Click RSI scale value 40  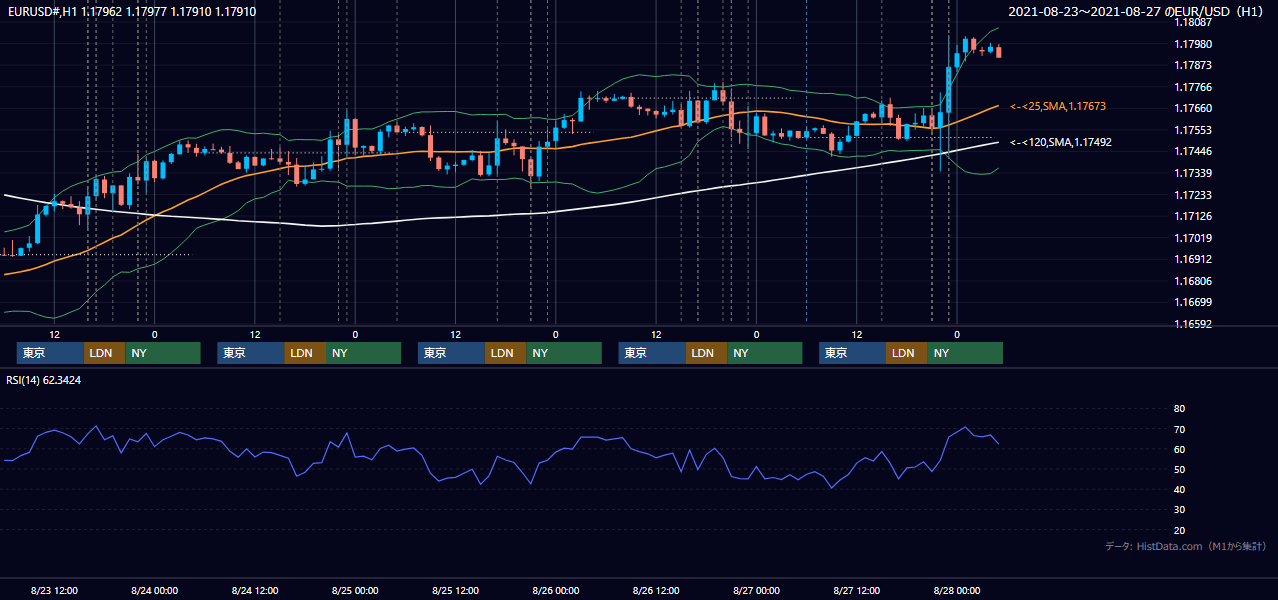click(x=1179, y=489)
